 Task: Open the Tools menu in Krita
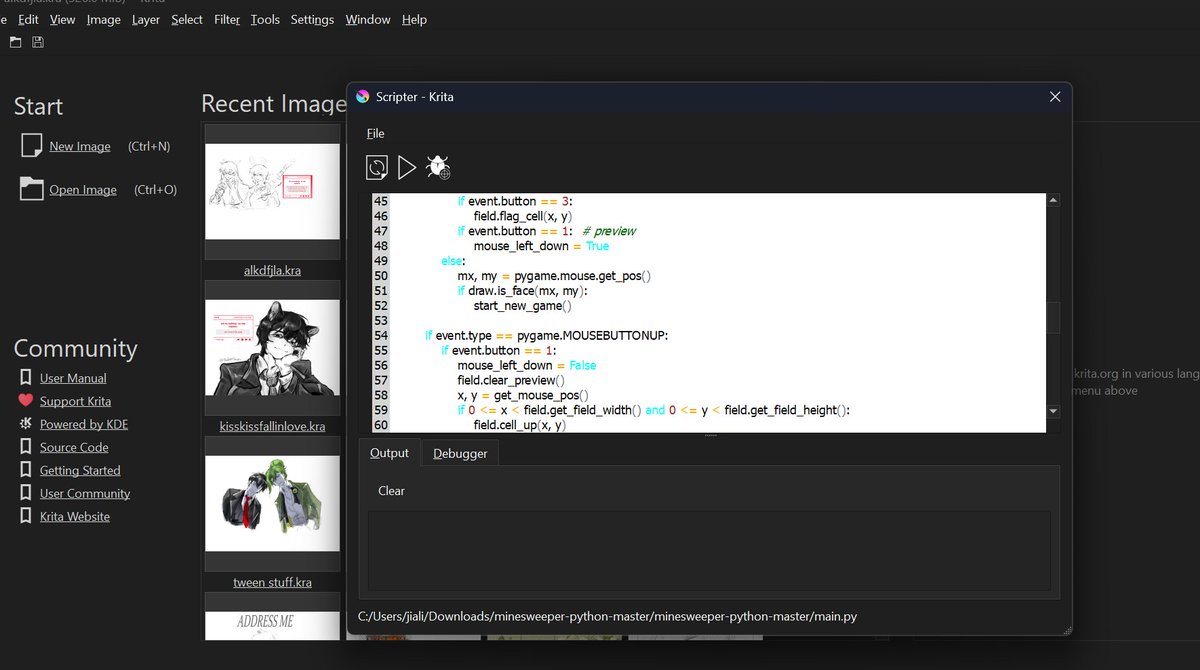click(265, 19)
